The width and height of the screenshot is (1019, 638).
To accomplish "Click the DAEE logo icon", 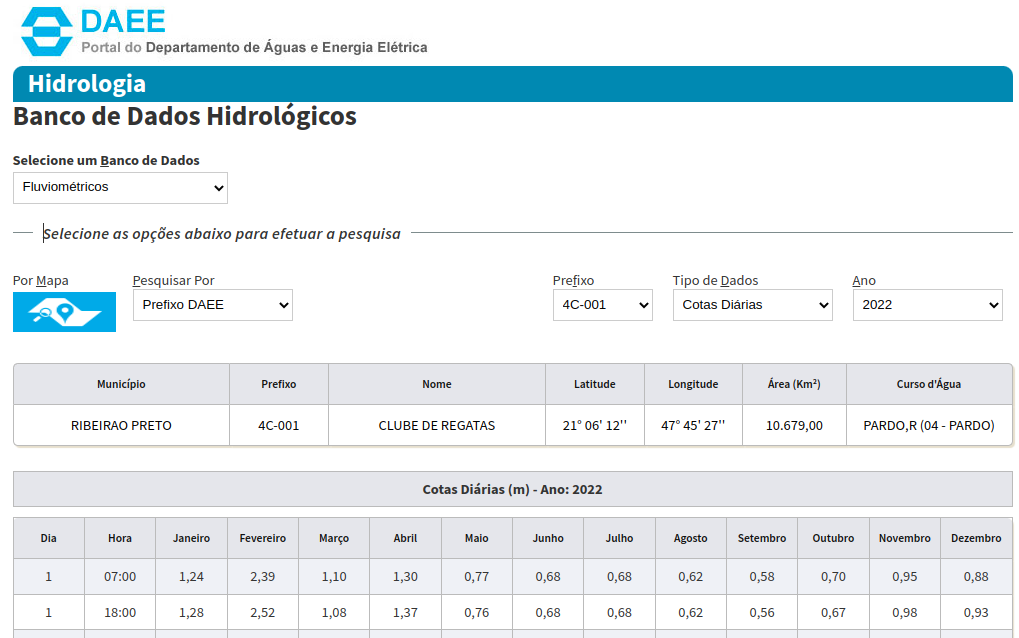I will coord(46,32).
